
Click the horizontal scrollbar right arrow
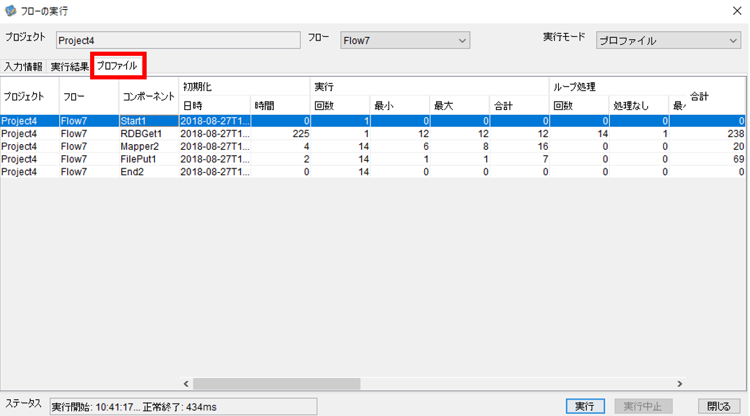coord(679,383)
